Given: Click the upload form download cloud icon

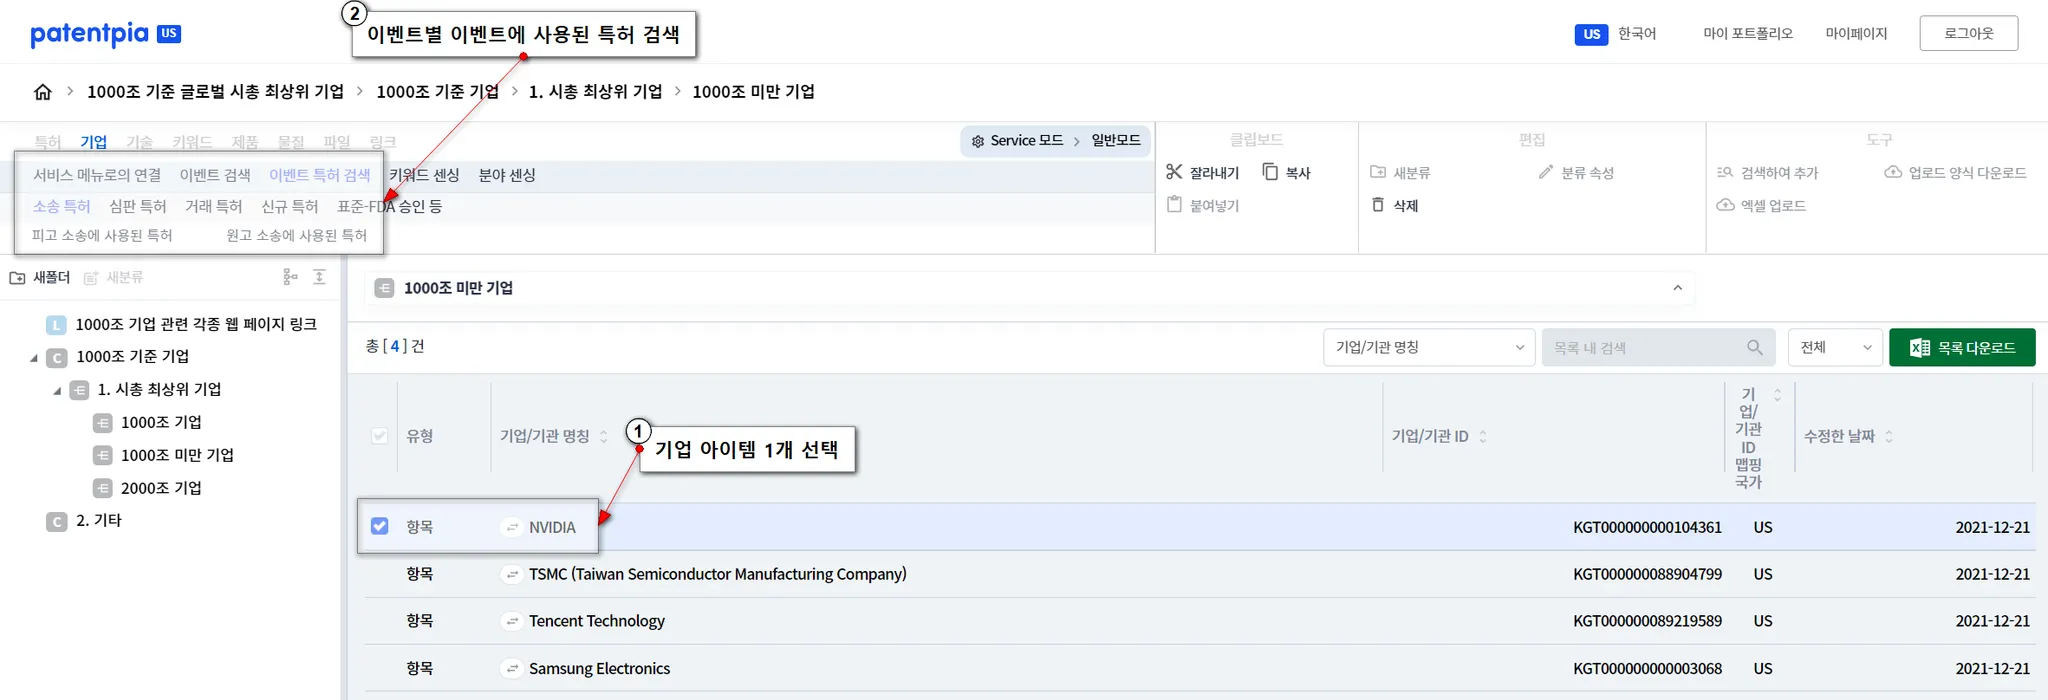Looking at the screenshot, I should [1893, 172].
